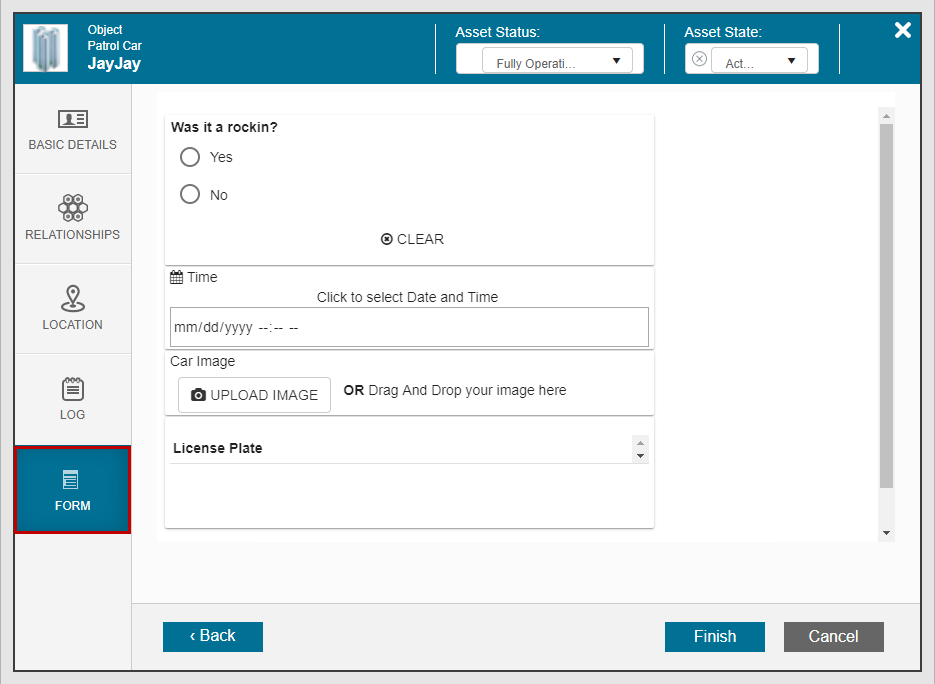Click the Patrol Car building thumbnail icon

(x=45, y=49)
